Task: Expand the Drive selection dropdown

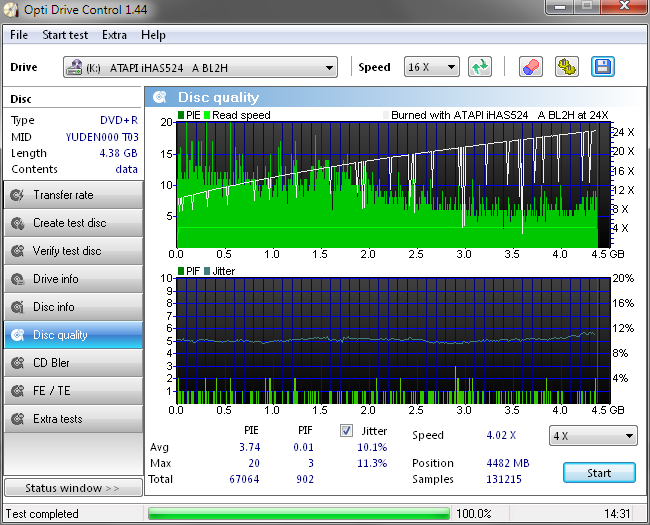Action: pos(200,68)
